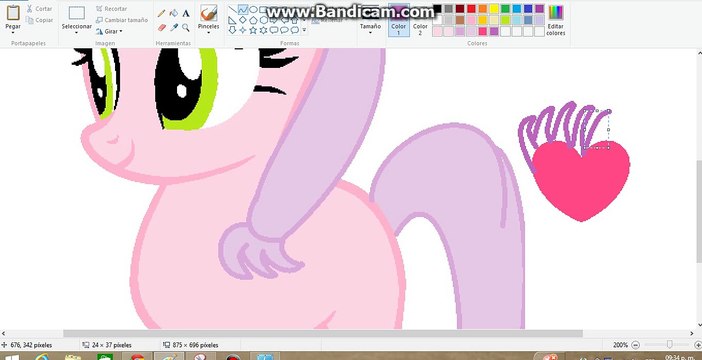Choose the diamond shape
The image size is (702, 360).
[x=243, y=20]
